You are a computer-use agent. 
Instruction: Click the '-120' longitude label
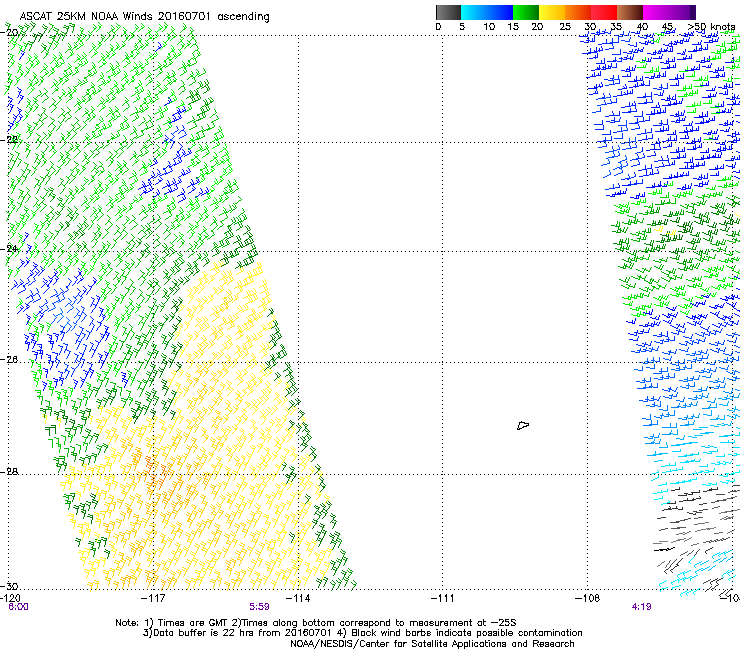tap(10, 598)
